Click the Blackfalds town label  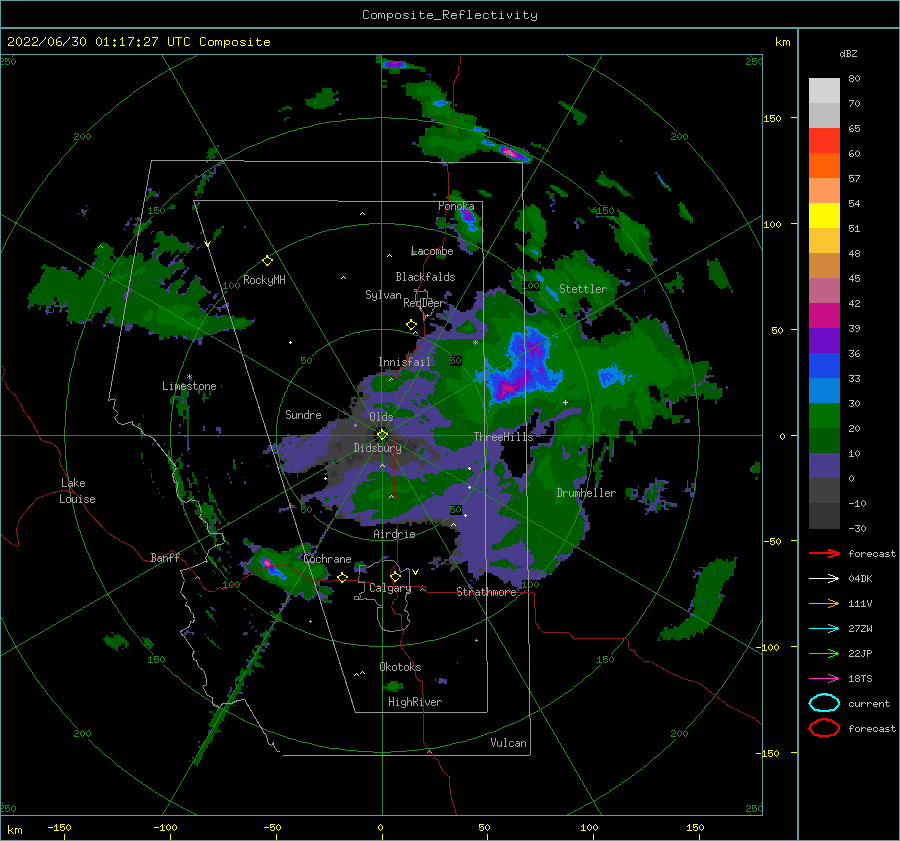[425, 277]
